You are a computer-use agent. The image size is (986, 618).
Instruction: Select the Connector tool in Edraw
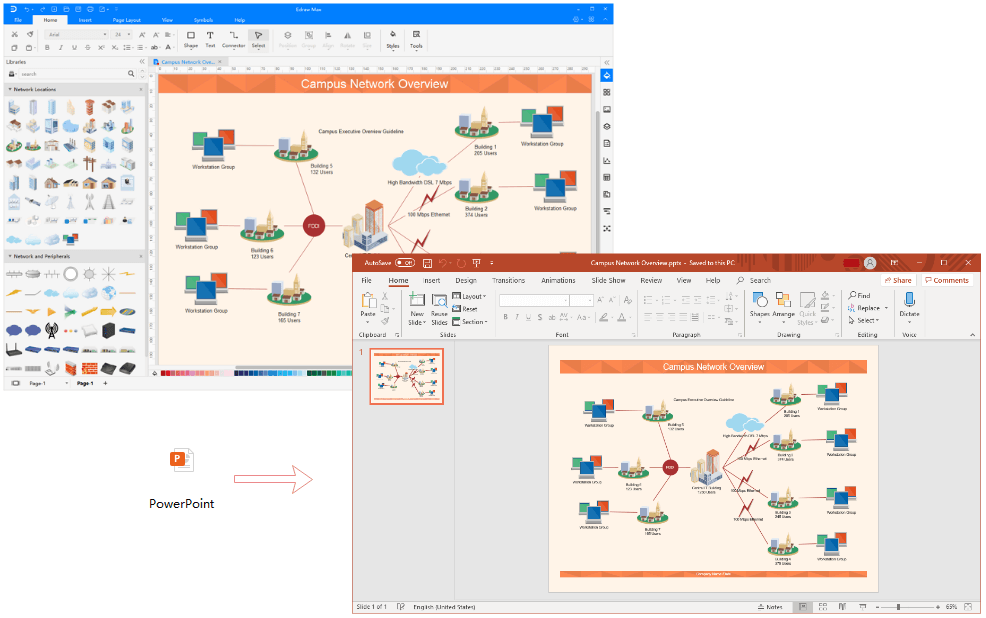pyautogui.click(x=234, y=38)
